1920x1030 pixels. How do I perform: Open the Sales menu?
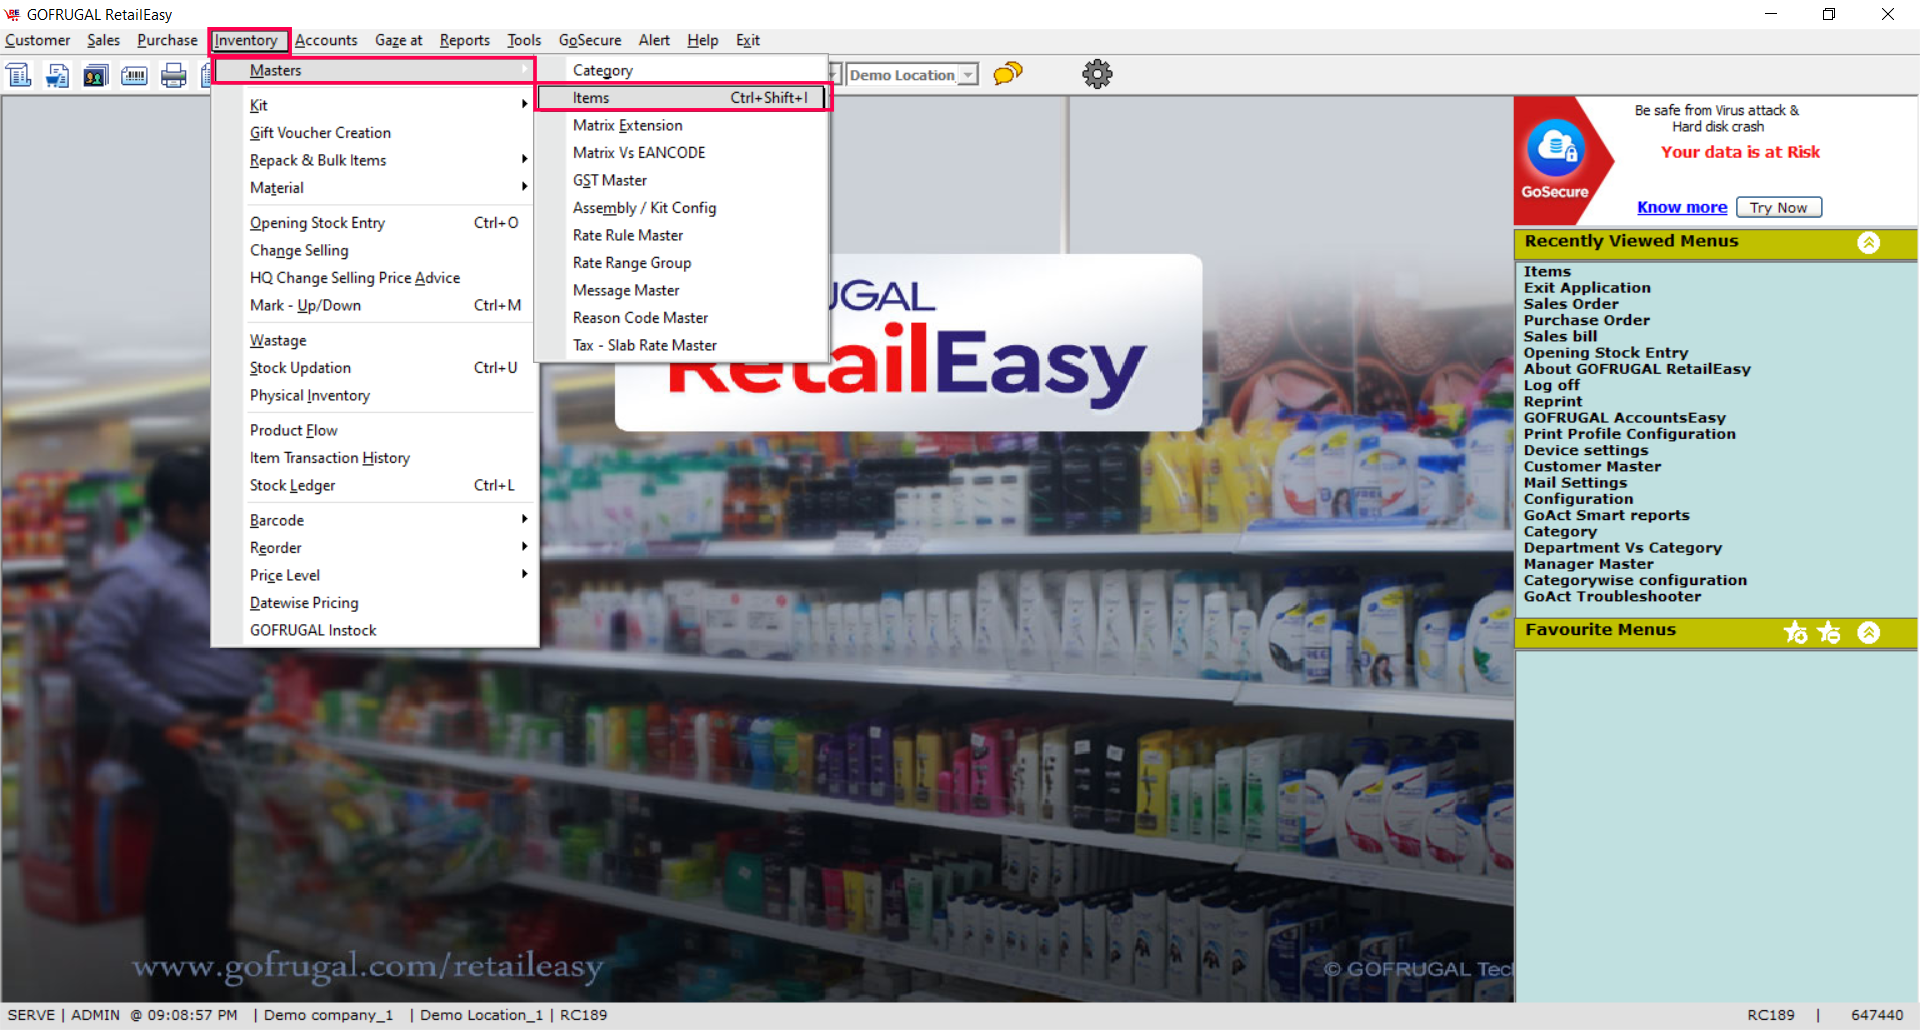(x=103, y=40)
